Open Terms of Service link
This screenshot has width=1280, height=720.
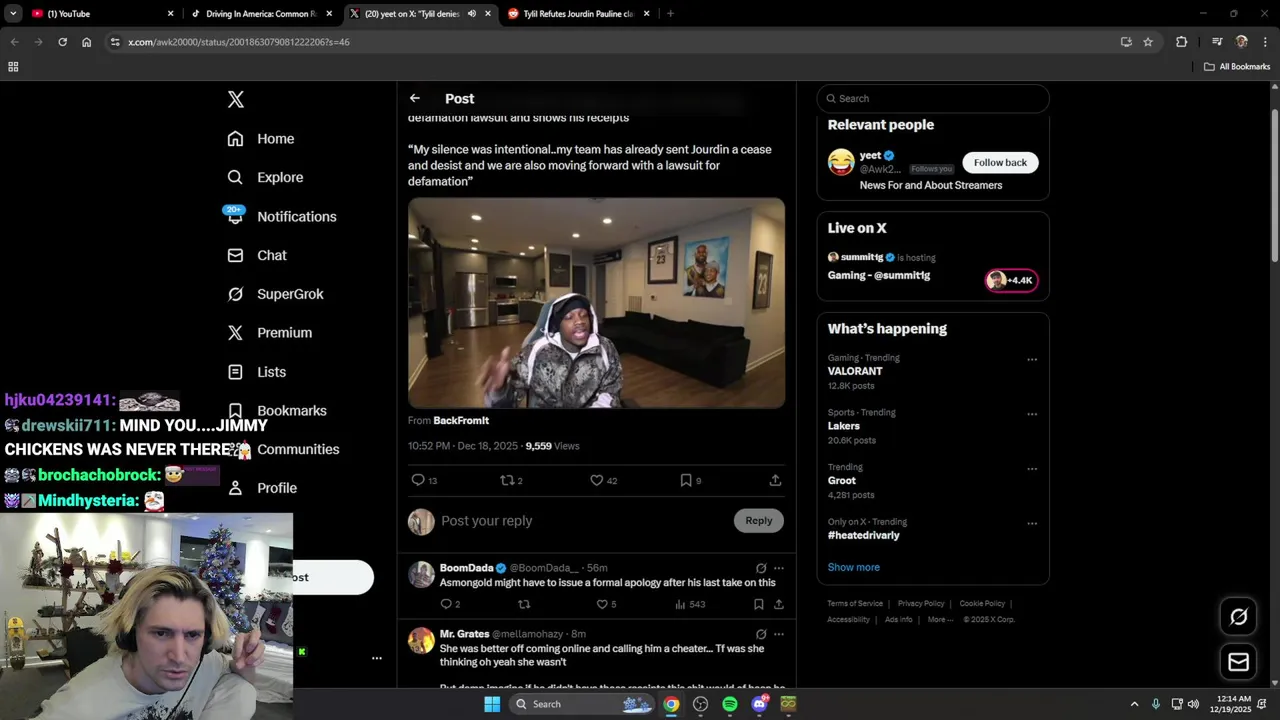point(855,604)
